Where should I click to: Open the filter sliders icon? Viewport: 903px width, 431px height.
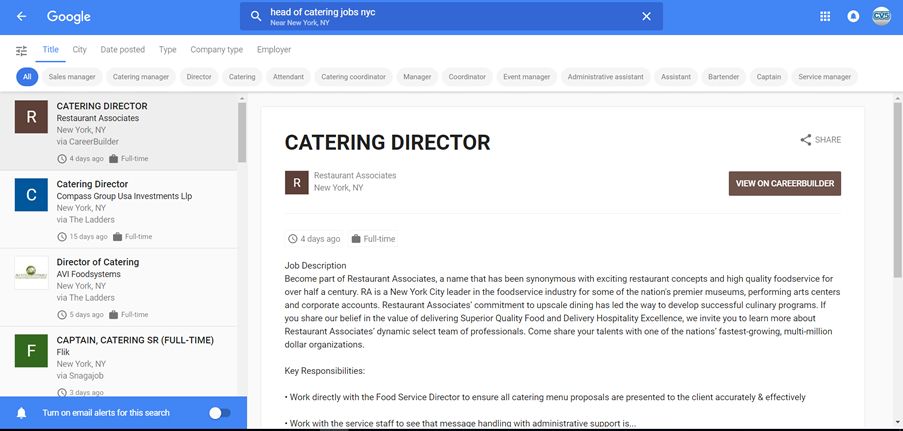(x=21, y=51)
